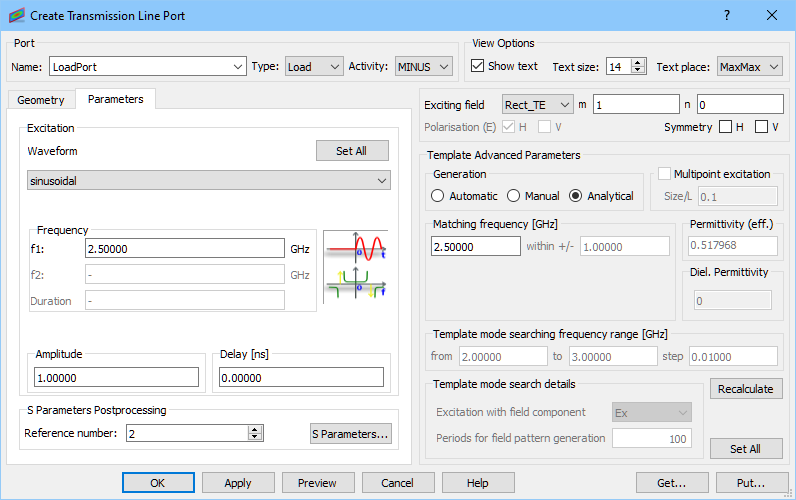
Task: Increase Text size with up arrow
Action: tap(638, 62)
